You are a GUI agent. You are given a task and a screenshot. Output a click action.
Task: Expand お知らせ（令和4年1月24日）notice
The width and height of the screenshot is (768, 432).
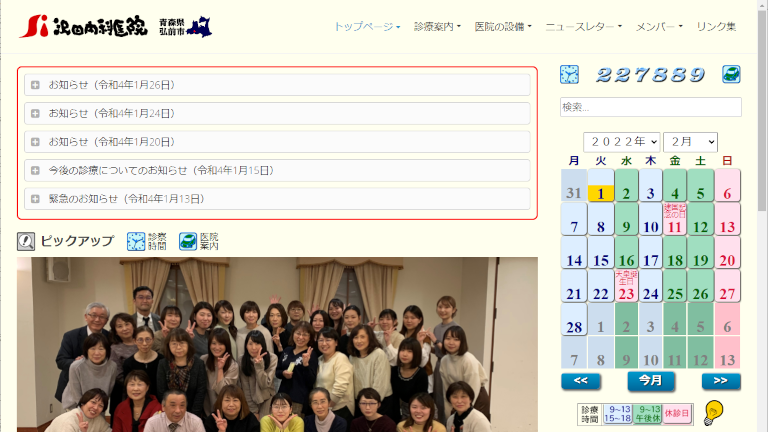point(277,114)
